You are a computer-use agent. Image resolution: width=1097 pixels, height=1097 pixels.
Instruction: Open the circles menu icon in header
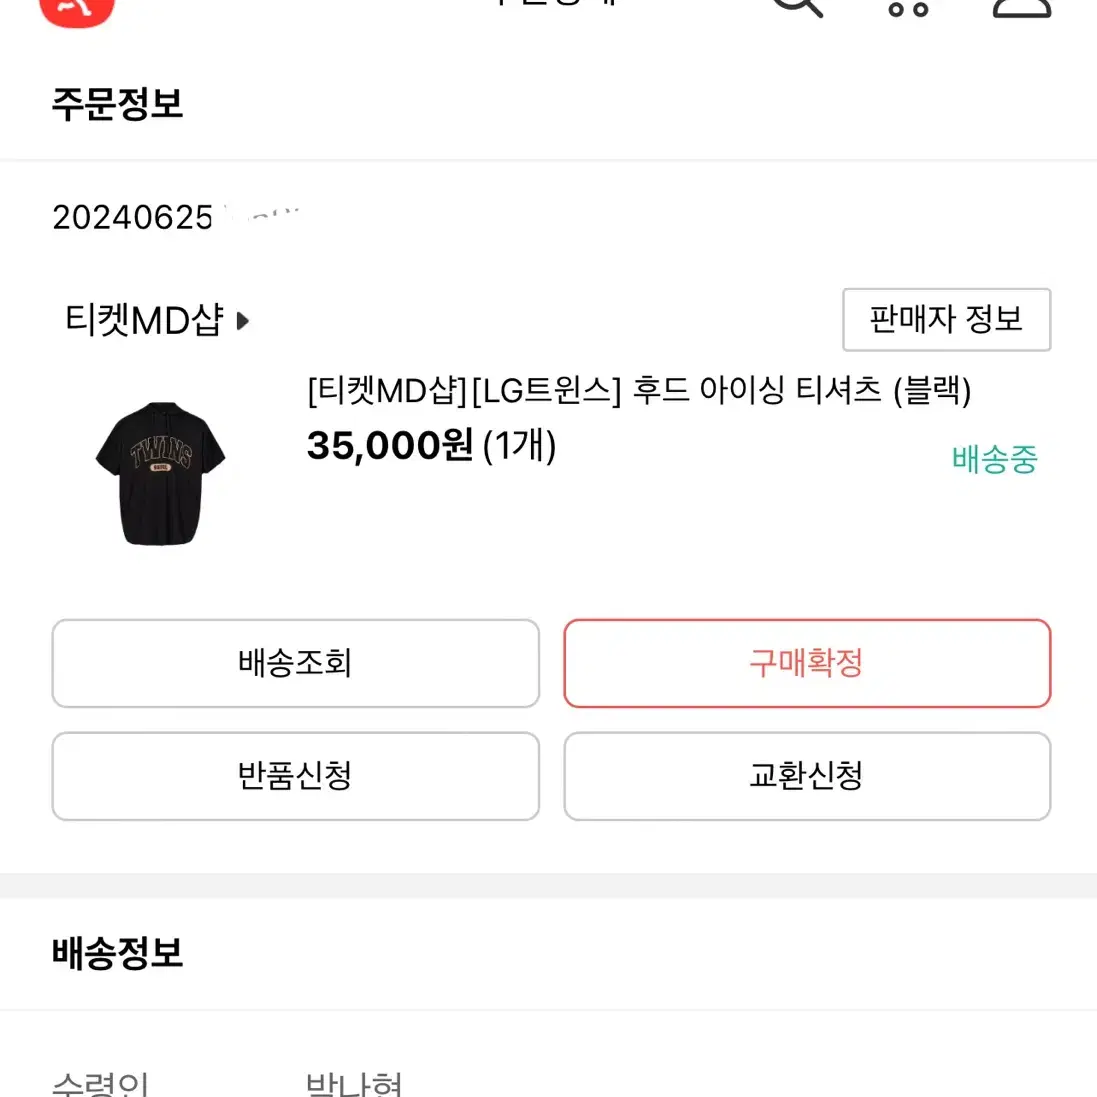pyautogui.click(x=908, y=8)
